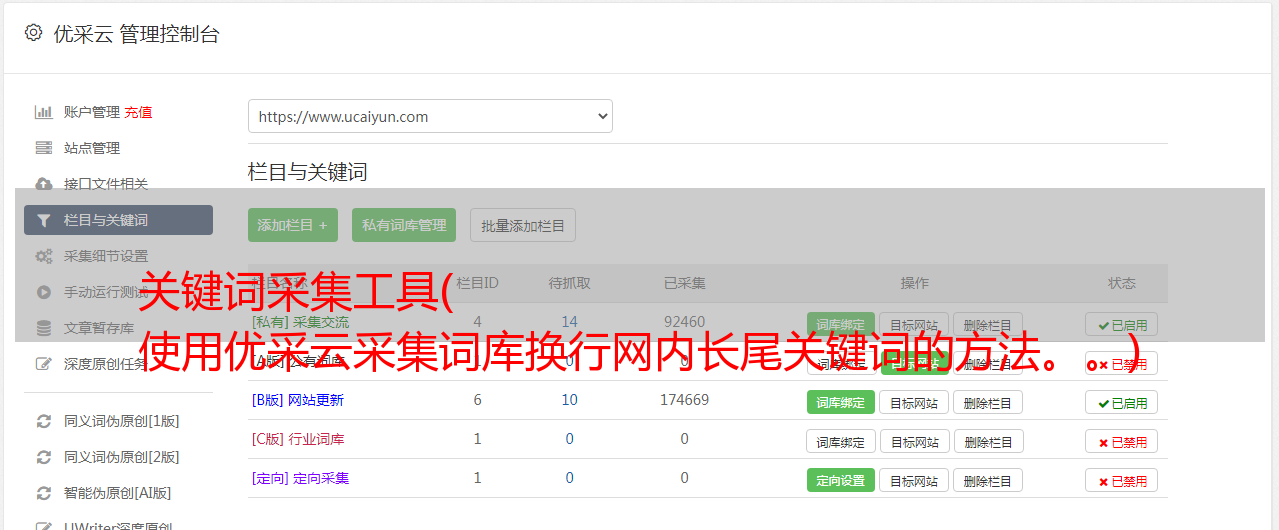Click the green 定向设置 button
The height and width of the screenshot is (530, 1279).
pos(841,480)
